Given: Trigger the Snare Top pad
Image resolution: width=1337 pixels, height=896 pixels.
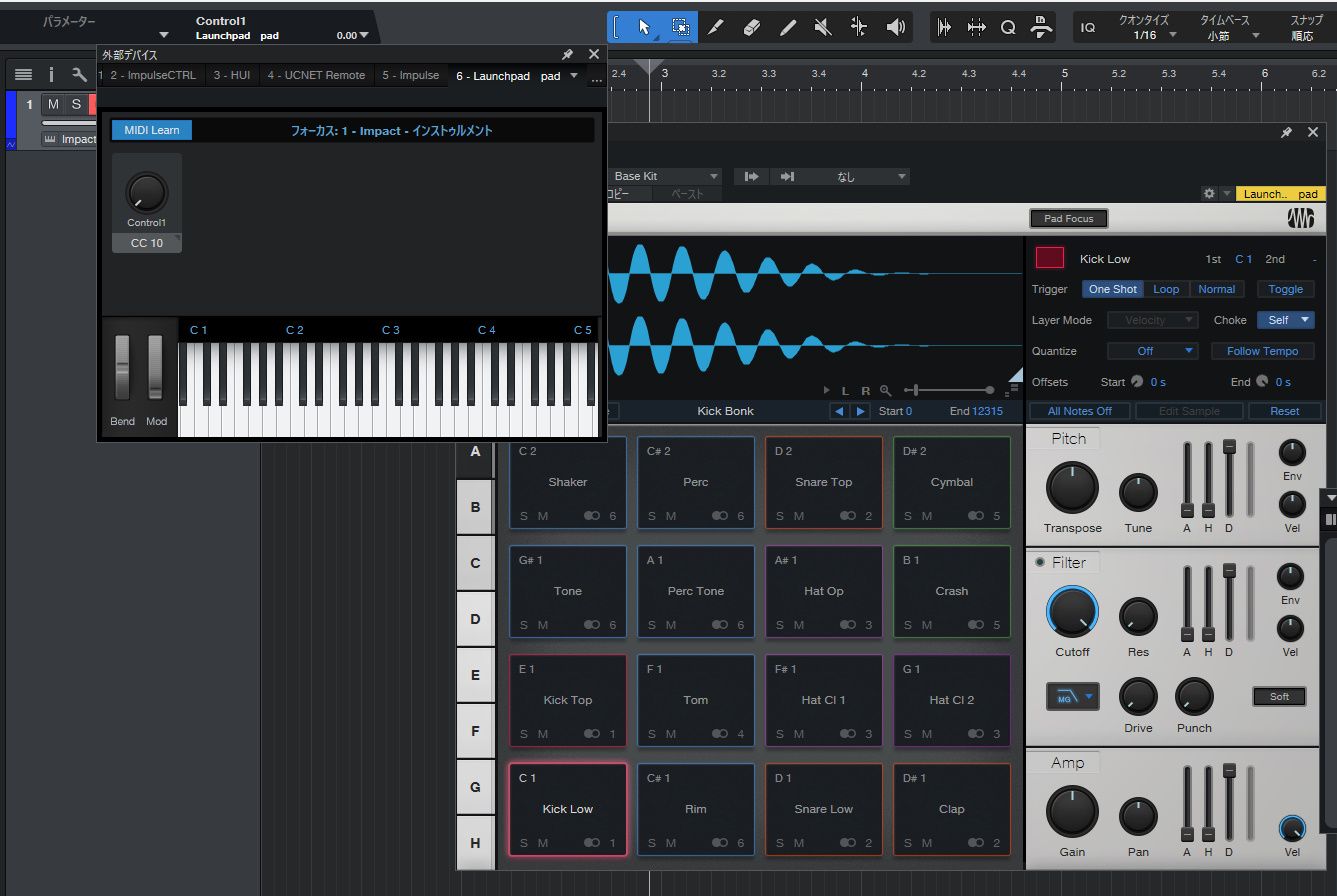Looking at the screenshot, I should (823, 482).
